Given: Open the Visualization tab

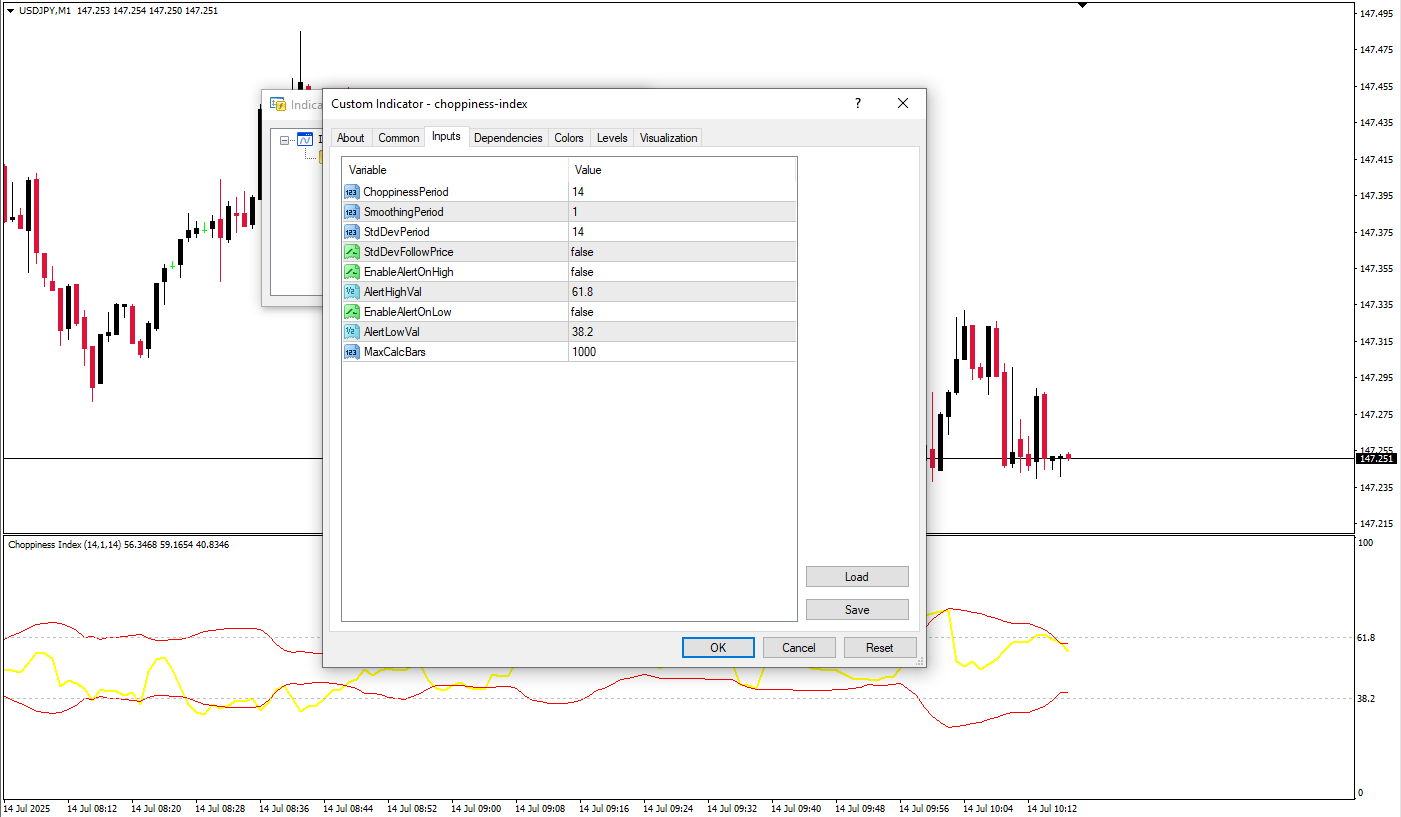Looking at the screenshot, I should pyautogui.click(x=668, y=138).
